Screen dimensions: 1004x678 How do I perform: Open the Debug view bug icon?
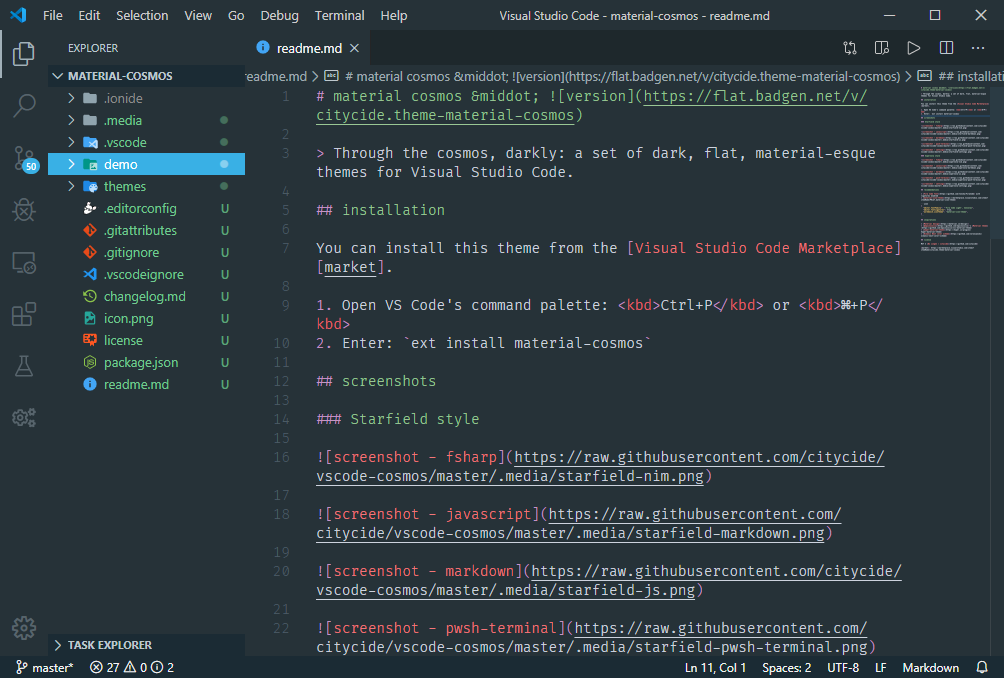(24, 210)
